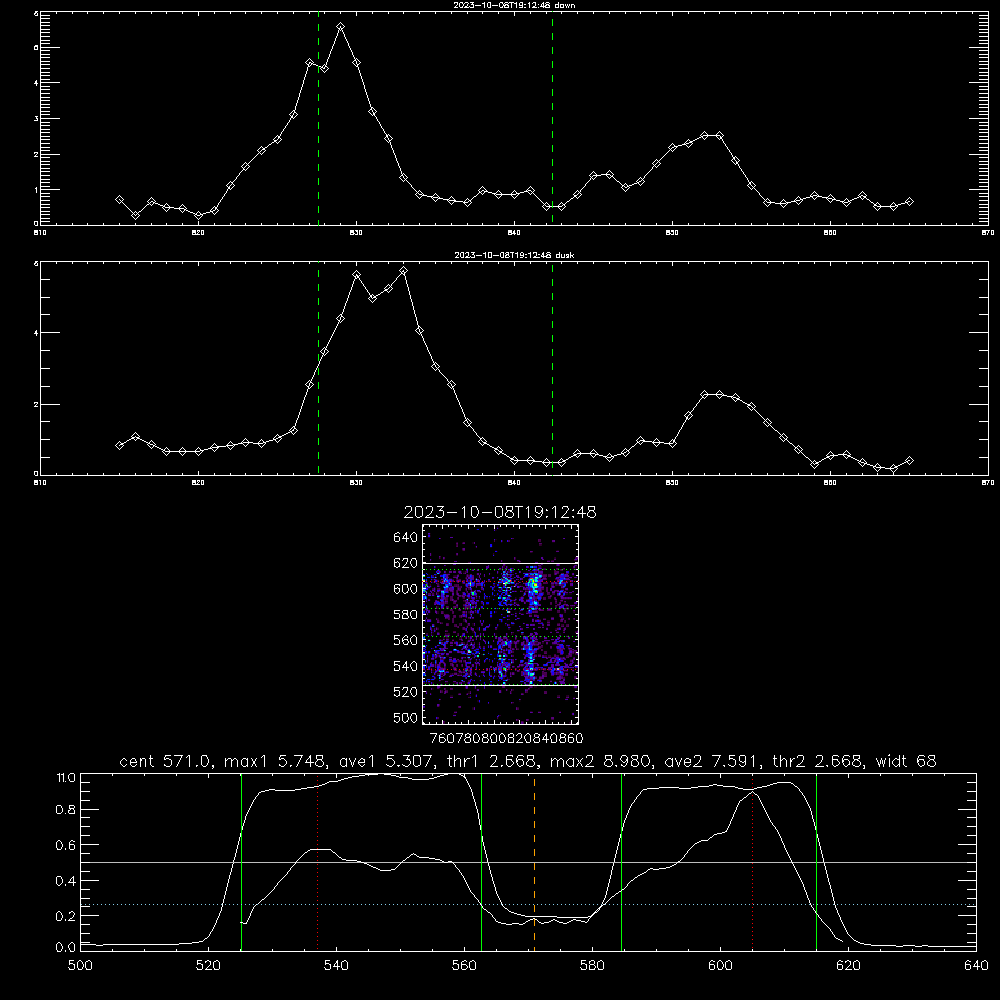Click the '0.4' y-axis label of bottom plot
Image resolution: width=1000 pixels, height=1000 pixels.
66,881
